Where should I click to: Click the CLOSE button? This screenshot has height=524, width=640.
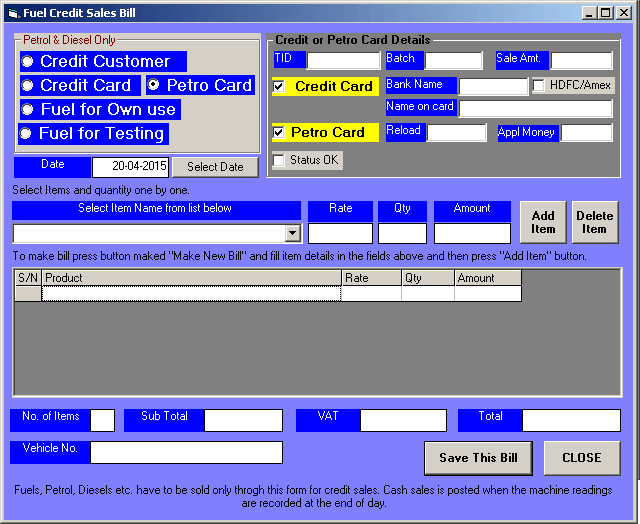click(581, 458)
